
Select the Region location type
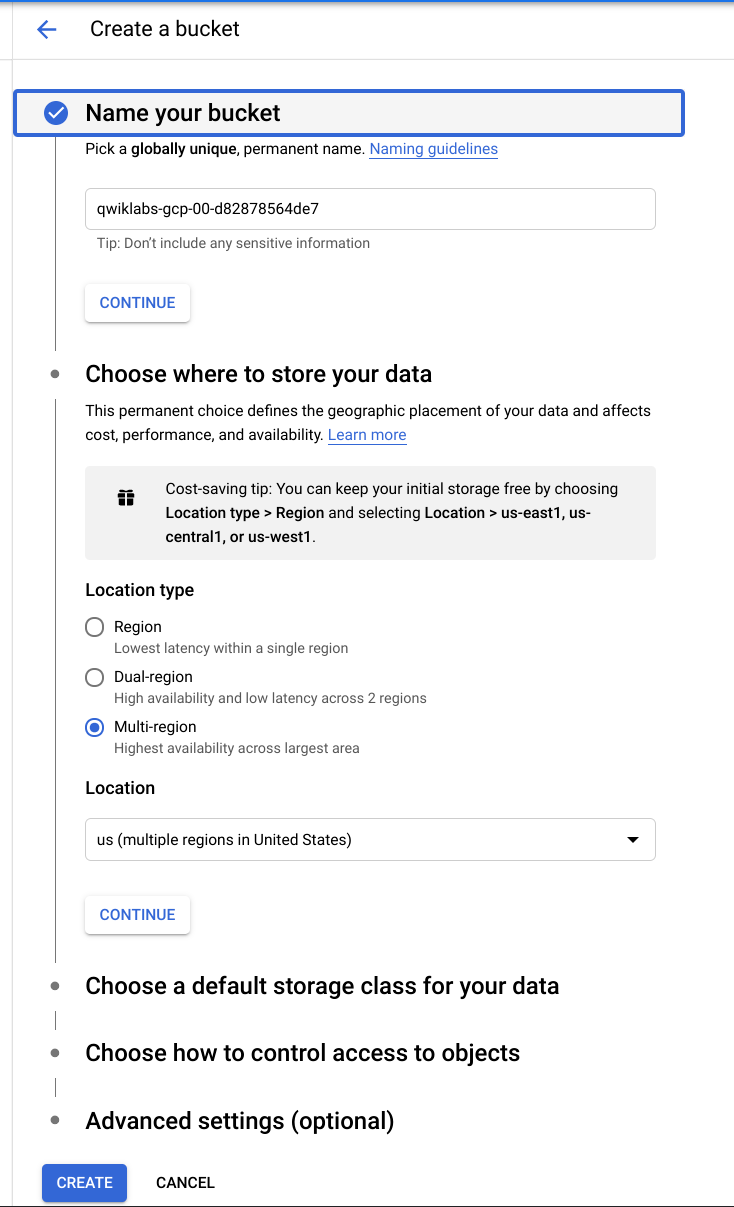point(95,627)
